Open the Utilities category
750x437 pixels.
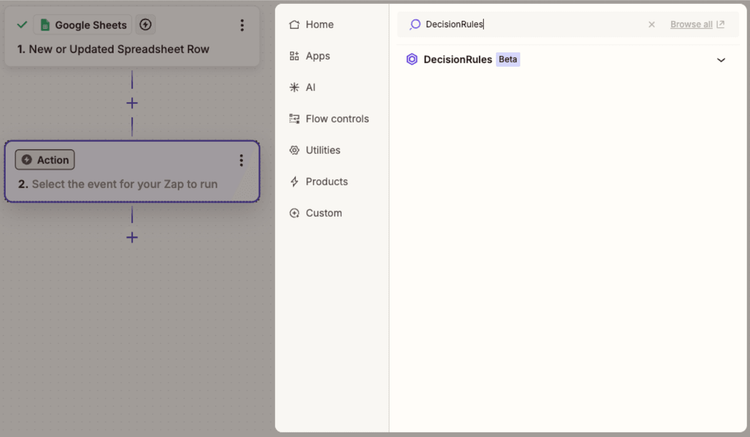[x=322, y=150]
